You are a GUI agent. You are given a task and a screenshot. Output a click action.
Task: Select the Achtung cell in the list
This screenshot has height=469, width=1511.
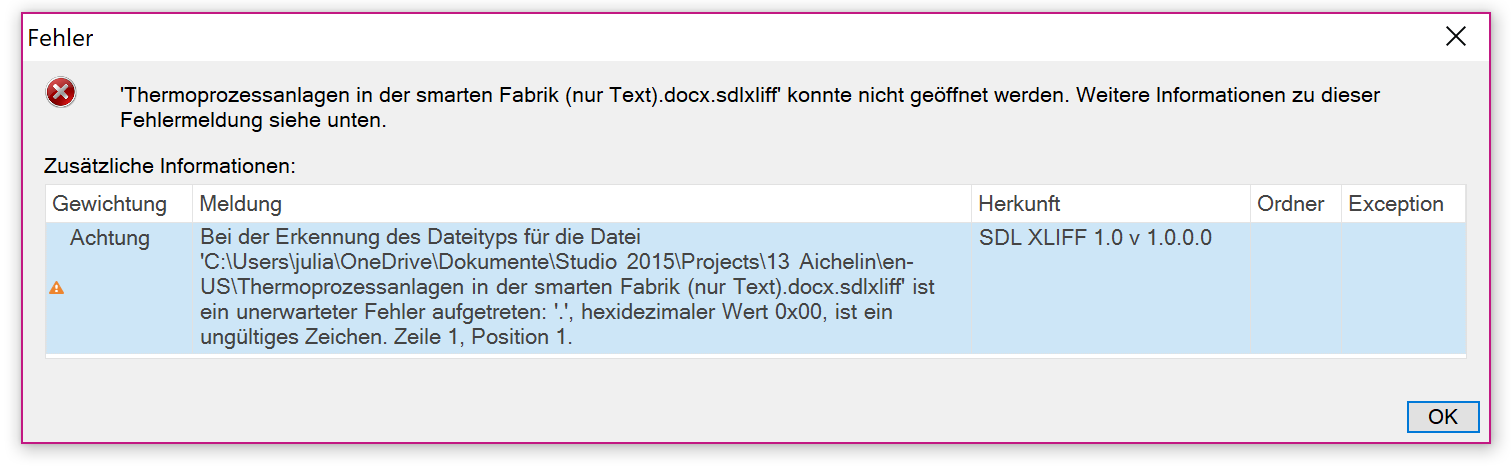click(x=110, y=238)
